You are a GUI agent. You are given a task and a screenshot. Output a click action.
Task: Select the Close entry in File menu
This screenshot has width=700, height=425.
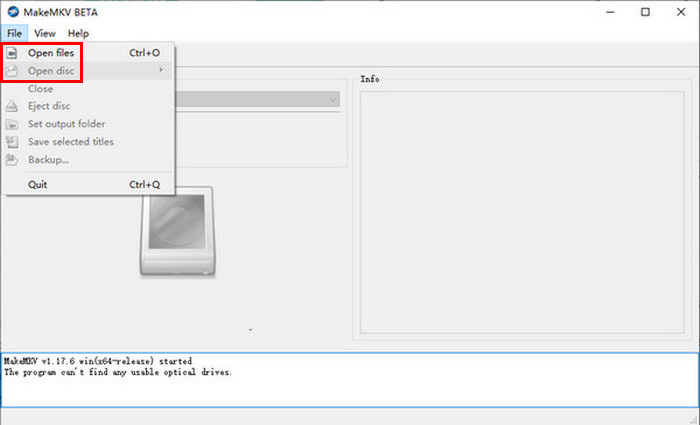point(41,89)
